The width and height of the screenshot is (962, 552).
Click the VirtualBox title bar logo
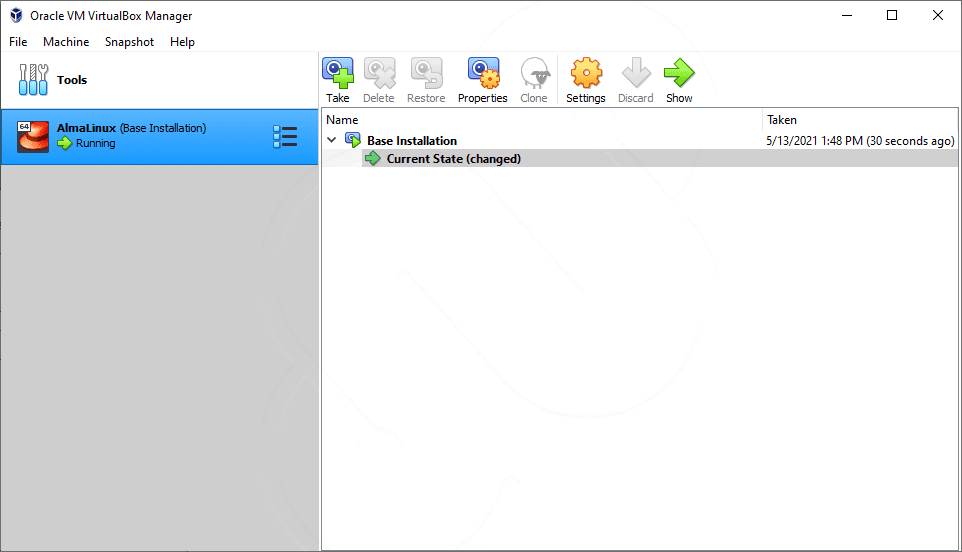(17, 15)
